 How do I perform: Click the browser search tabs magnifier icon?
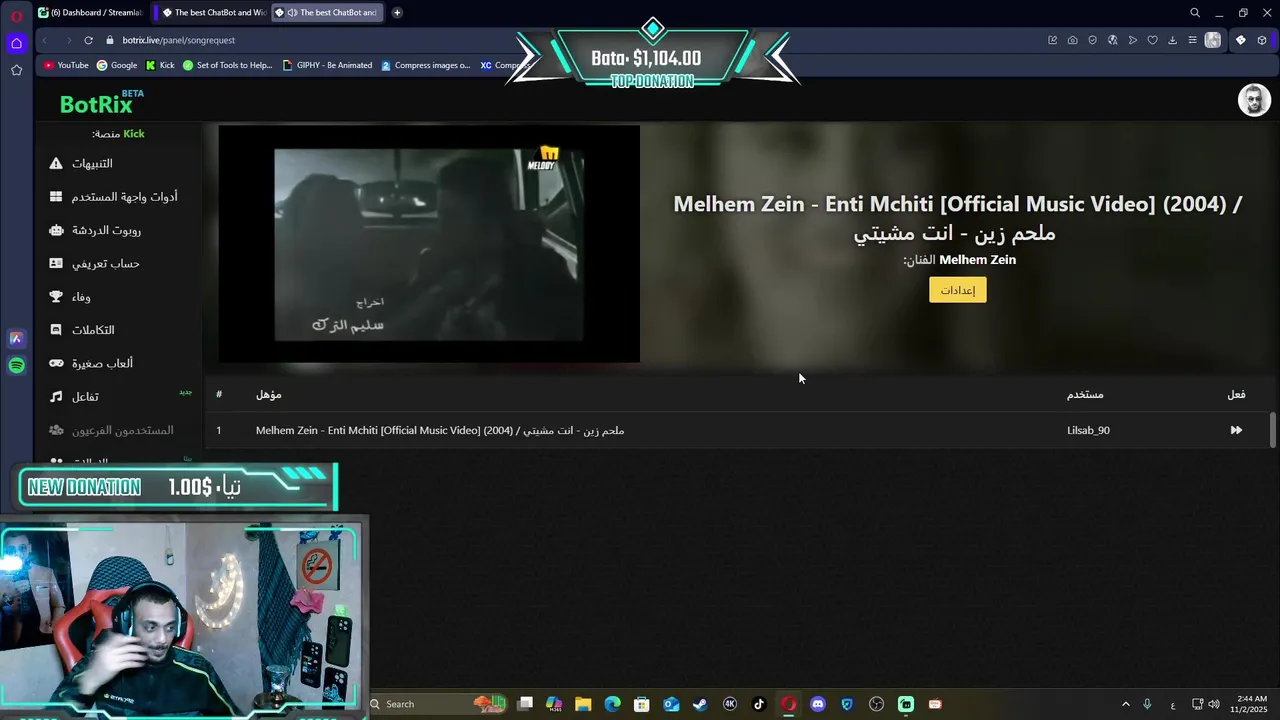tap(1195, 13)
